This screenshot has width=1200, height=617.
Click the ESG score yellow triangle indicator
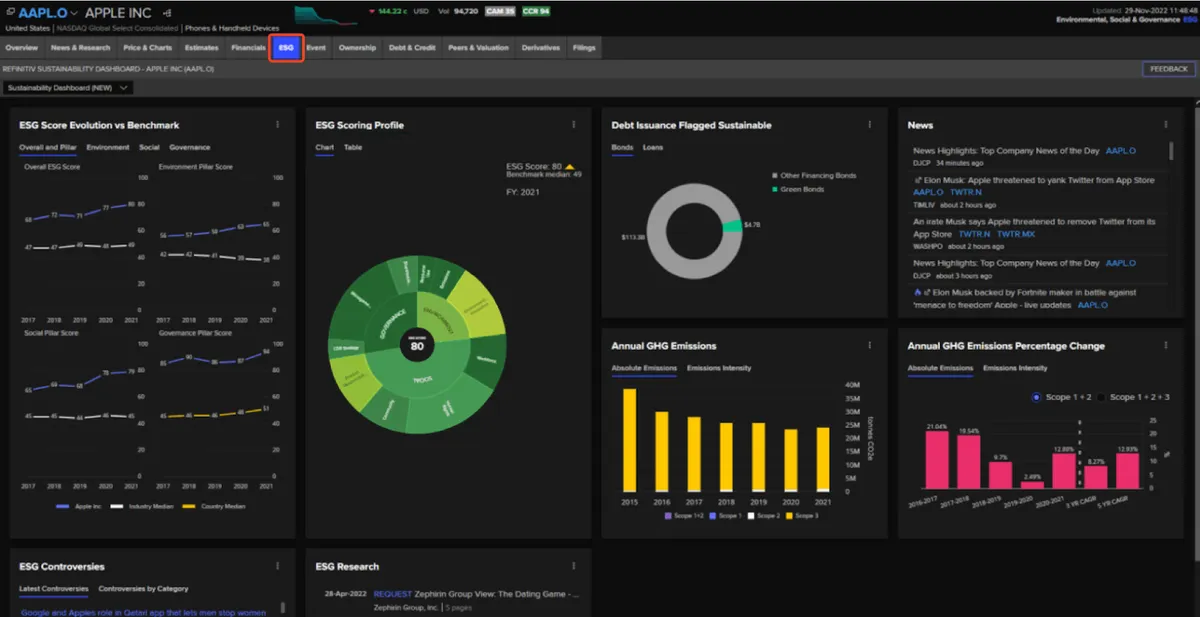point(569,166)
